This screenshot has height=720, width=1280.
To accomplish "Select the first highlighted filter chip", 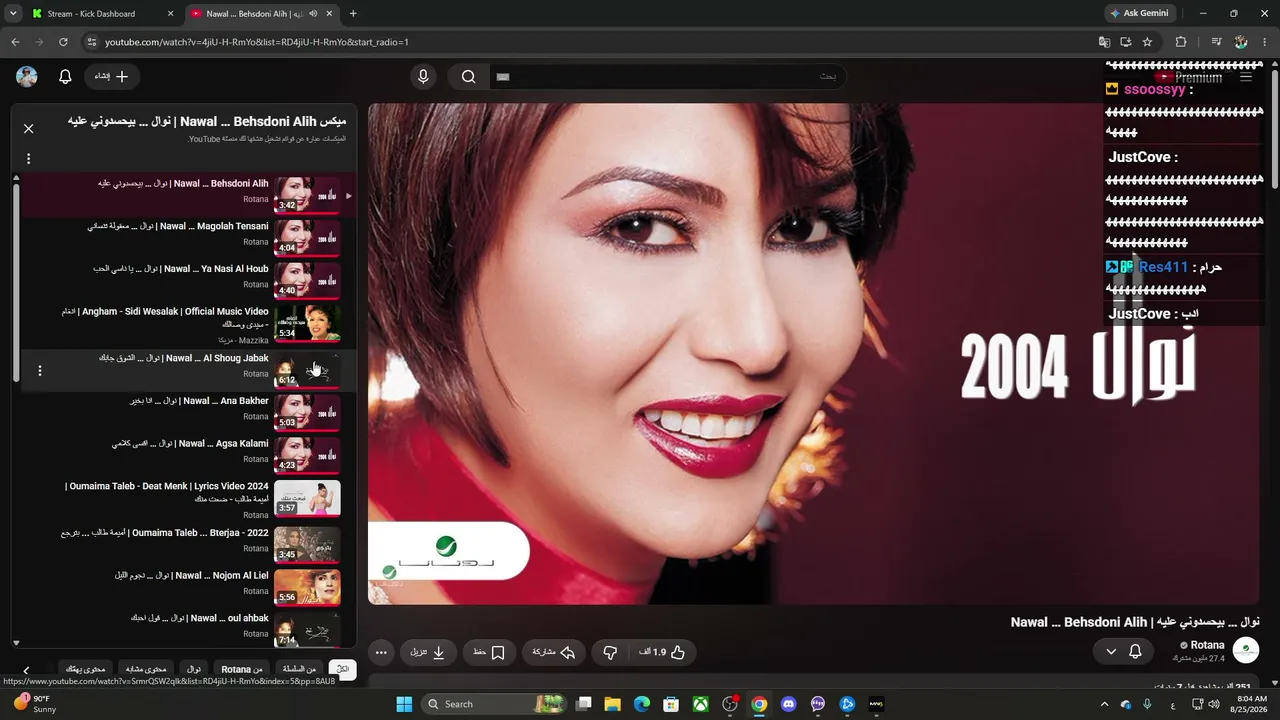I will (x=343, y=669).
